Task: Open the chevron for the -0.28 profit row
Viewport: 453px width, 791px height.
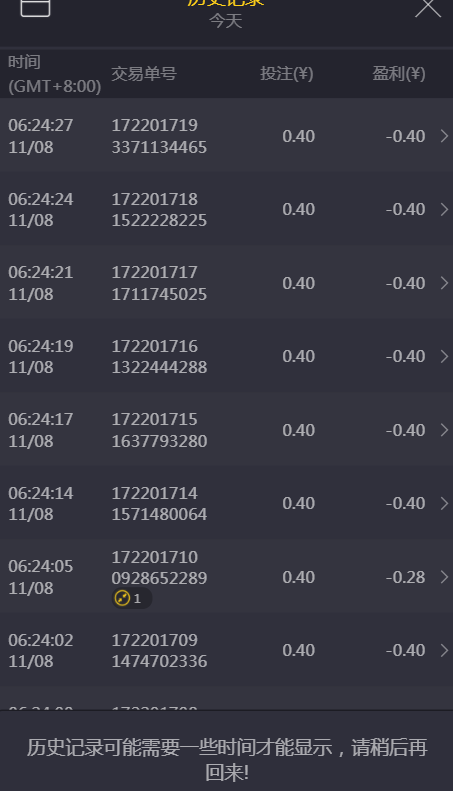Action: point(444,577)
